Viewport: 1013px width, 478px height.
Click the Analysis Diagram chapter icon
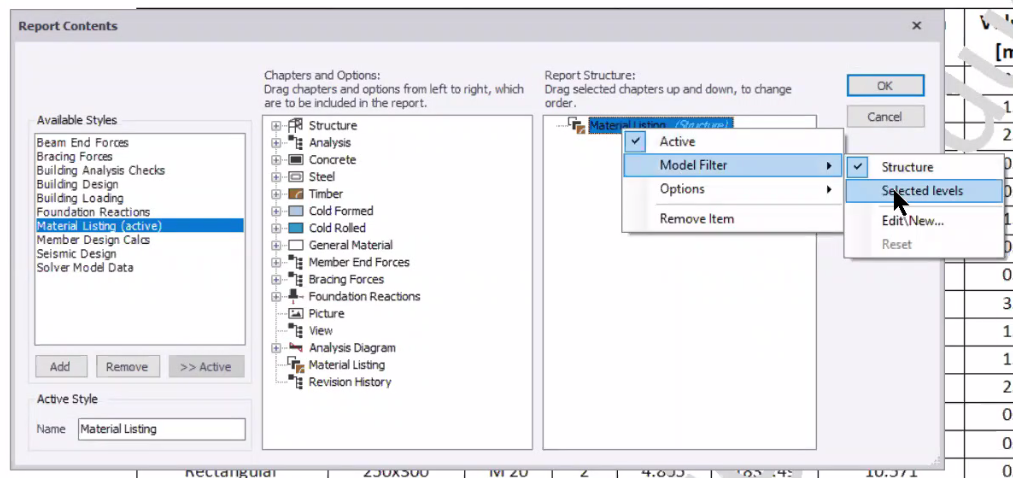(x=295, y=348)
